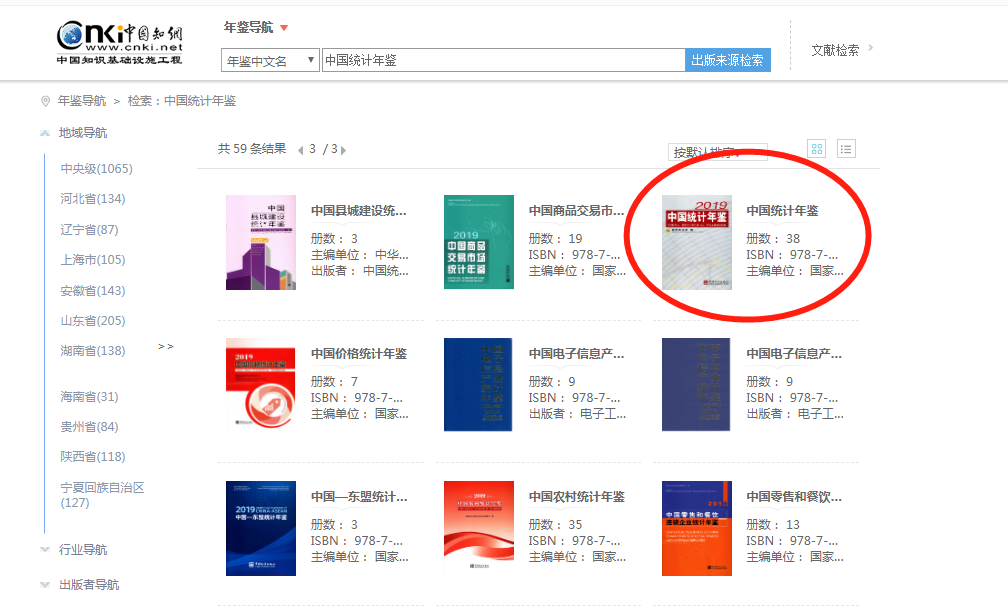The height and width of the screenshot is (610, 1008).
Task: Filter by 河北省(134)
Action: pos(93,199)
